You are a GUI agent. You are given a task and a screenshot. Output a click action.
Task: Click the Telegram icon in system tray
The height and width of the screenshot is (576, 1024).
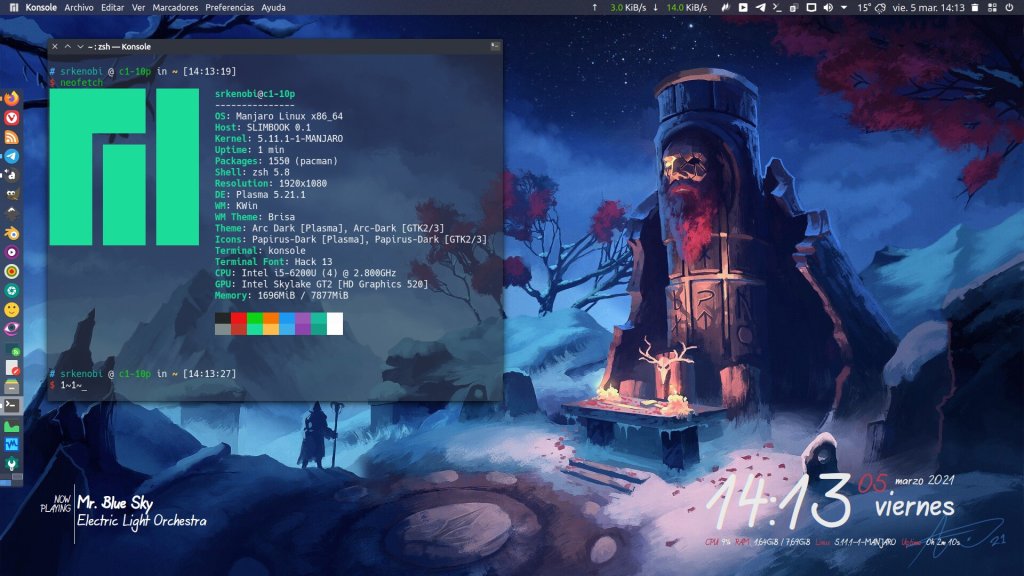(760, 7)
